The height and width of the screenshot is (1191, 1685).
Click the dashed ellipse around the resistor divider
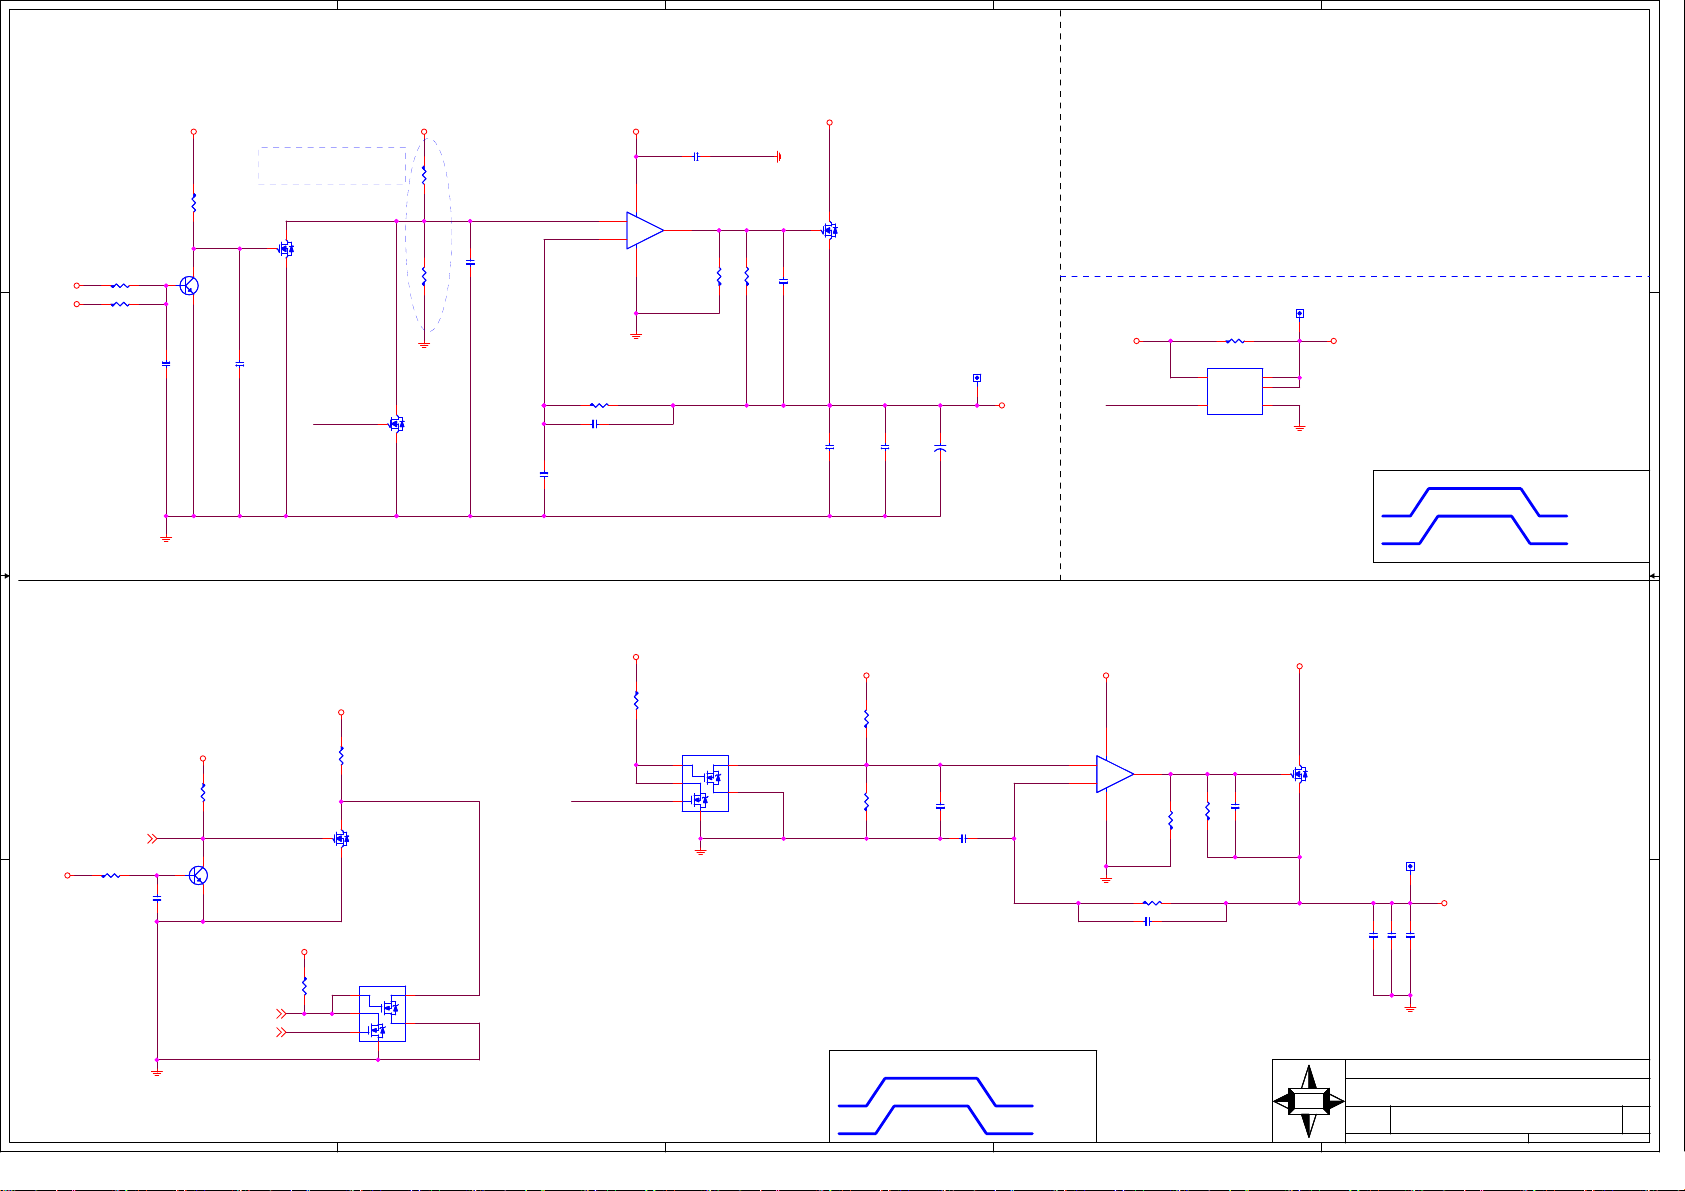pyautogui.click(x=428, y=235)
